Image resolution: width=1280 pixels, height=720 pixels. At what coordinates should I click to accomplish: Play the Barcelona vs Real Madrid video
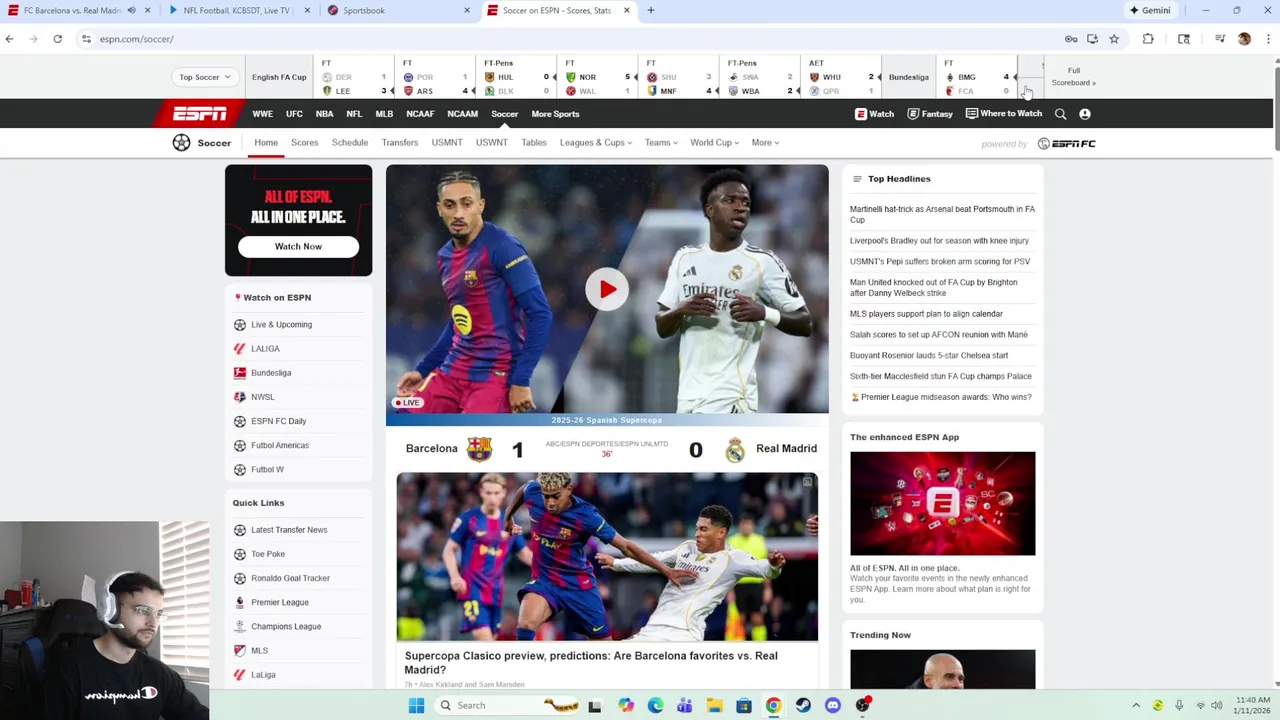tap(607, 289)
